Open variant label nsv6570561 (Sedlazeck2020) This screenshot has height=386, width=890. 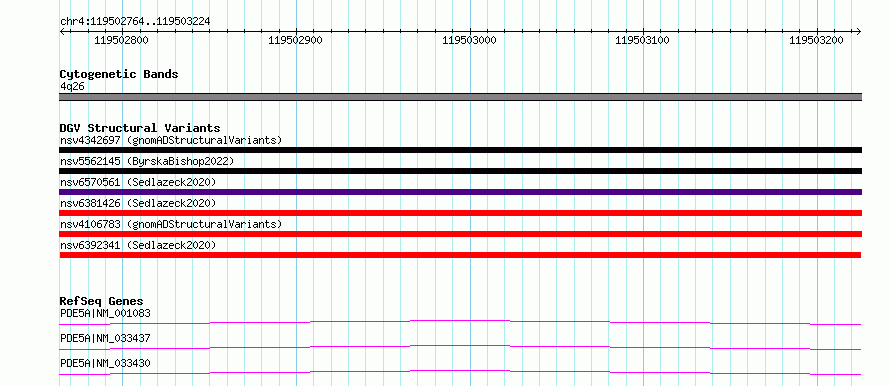(x=138, y=182)
